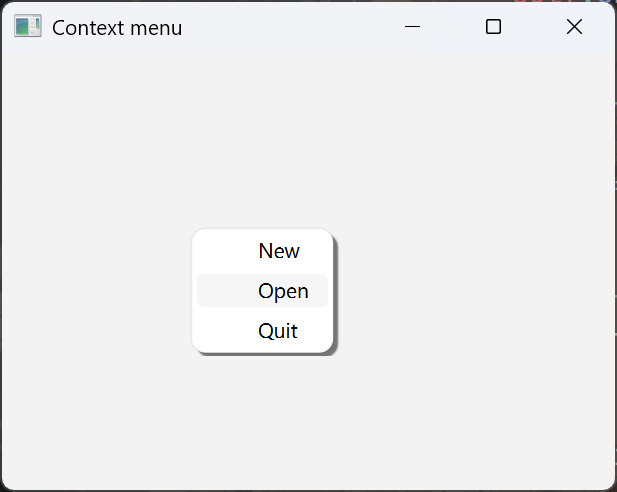Click the Context menu app icon
Viewport: 617px width, 492px height.
(x=27, y=27)
